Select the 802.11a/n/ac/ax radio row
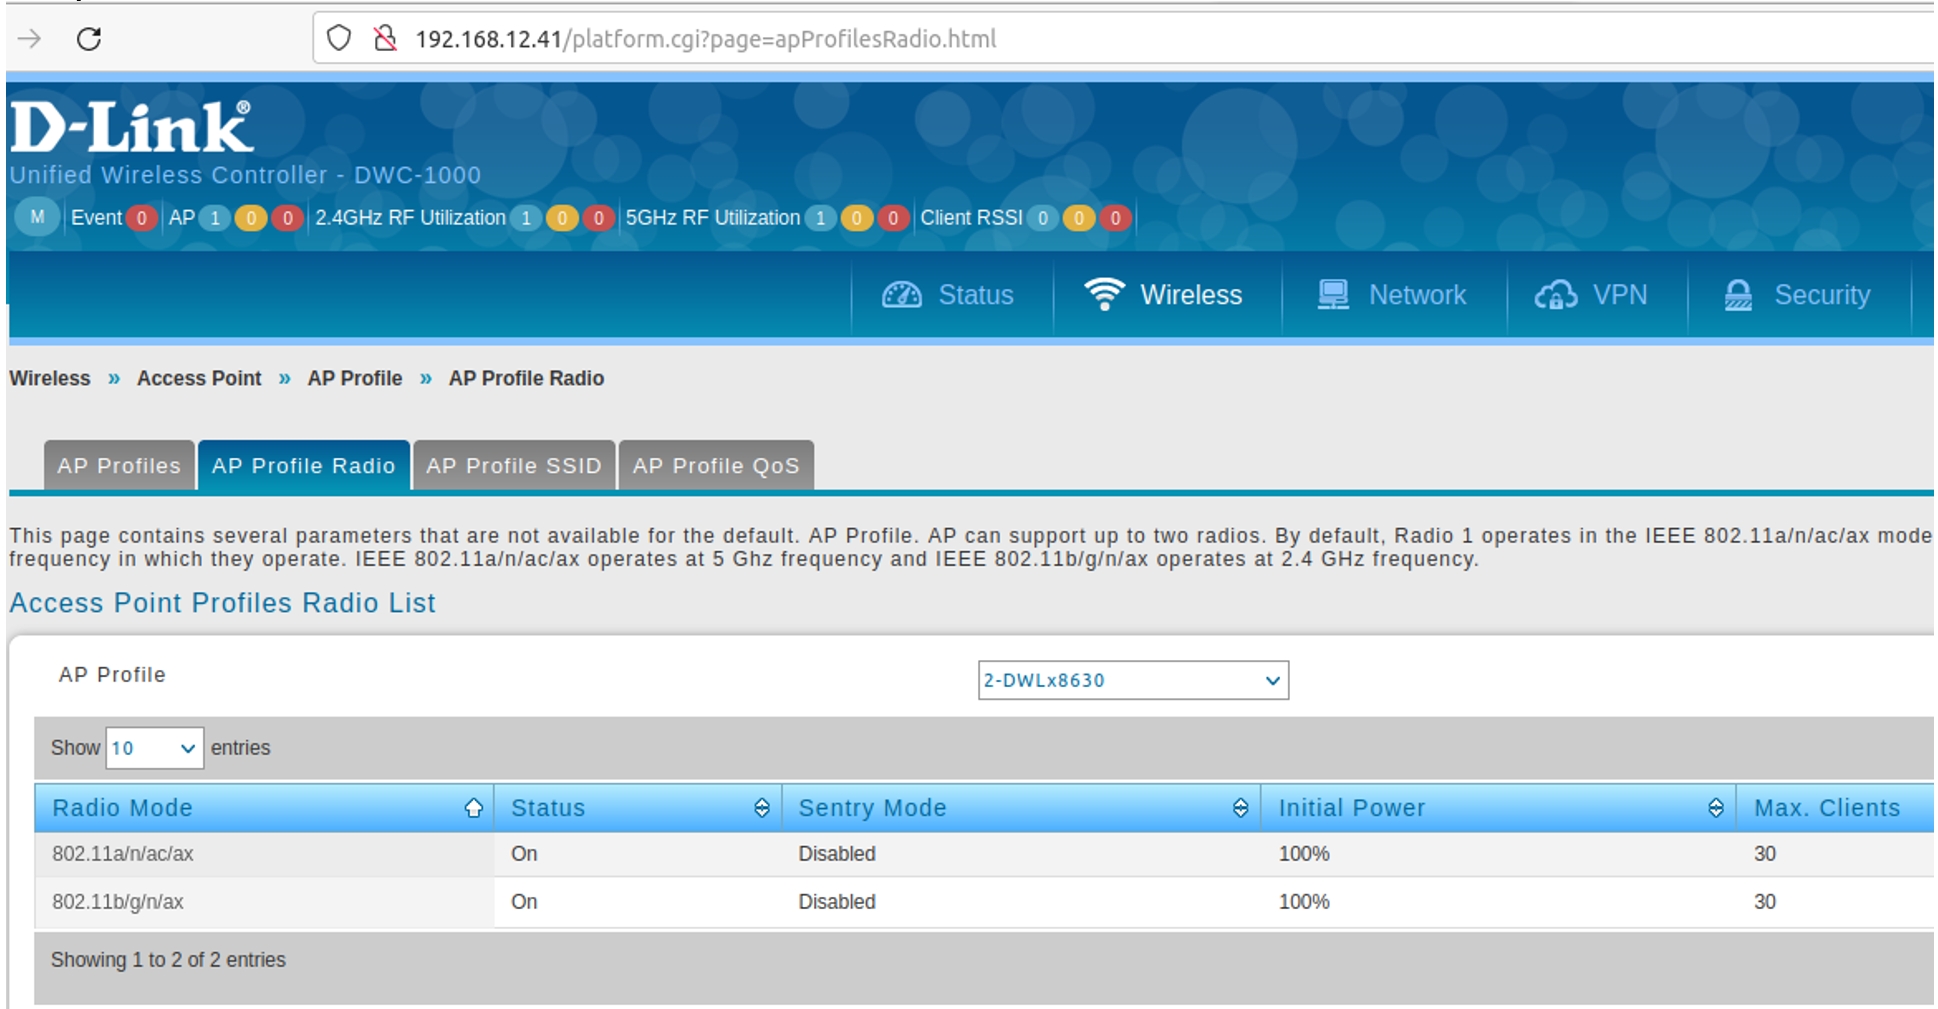This screenshot has width=1938, height=1009. click(123, 854)
